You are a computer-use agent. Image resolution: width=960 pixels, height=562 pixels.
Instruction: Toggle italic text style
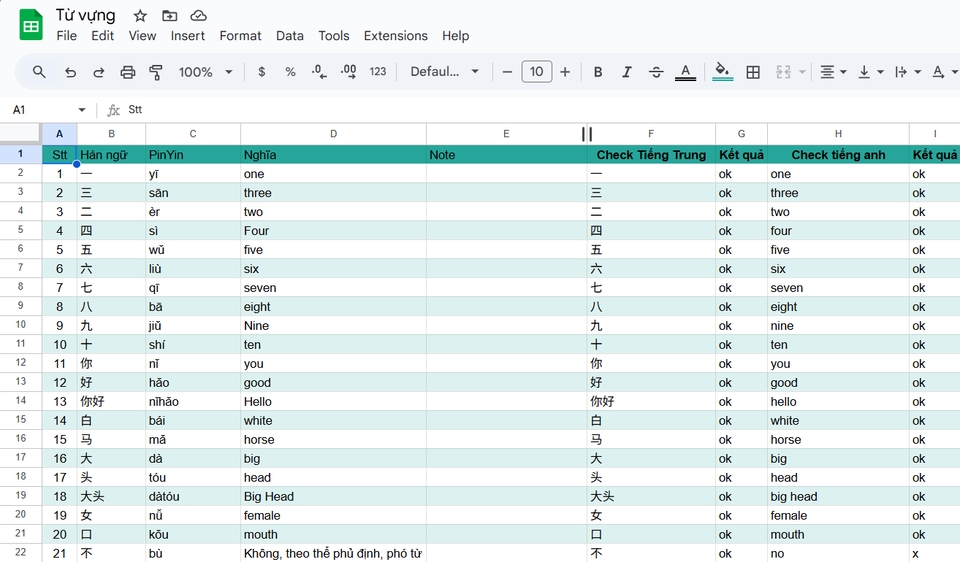pyautogui.click(x=627, y=72)
